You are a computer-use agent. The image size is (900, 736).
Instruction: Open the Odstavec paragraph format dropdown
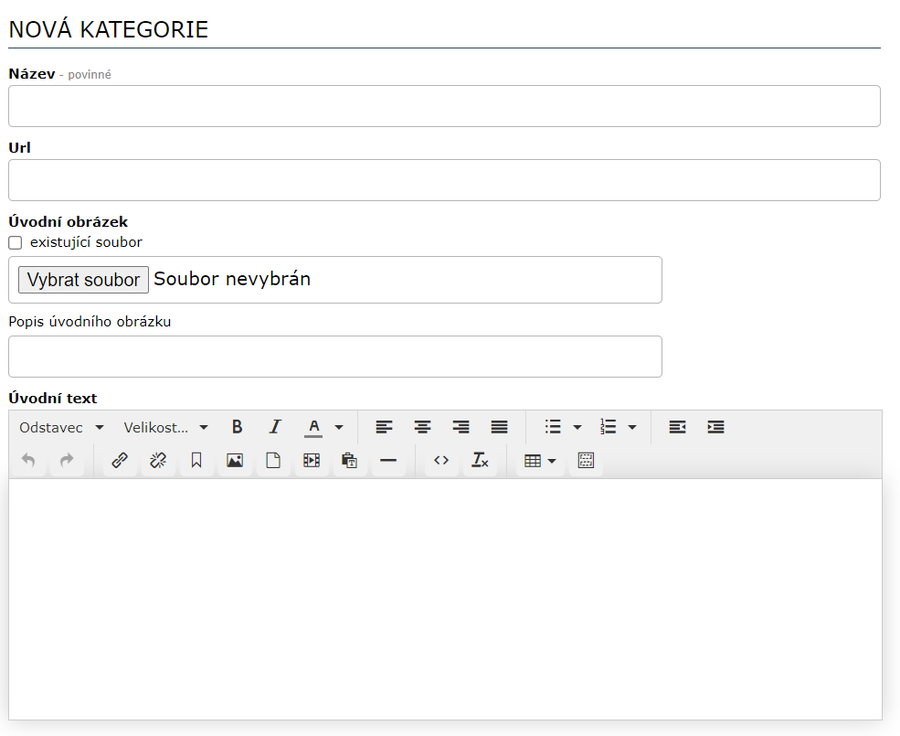tap(61, 427)
